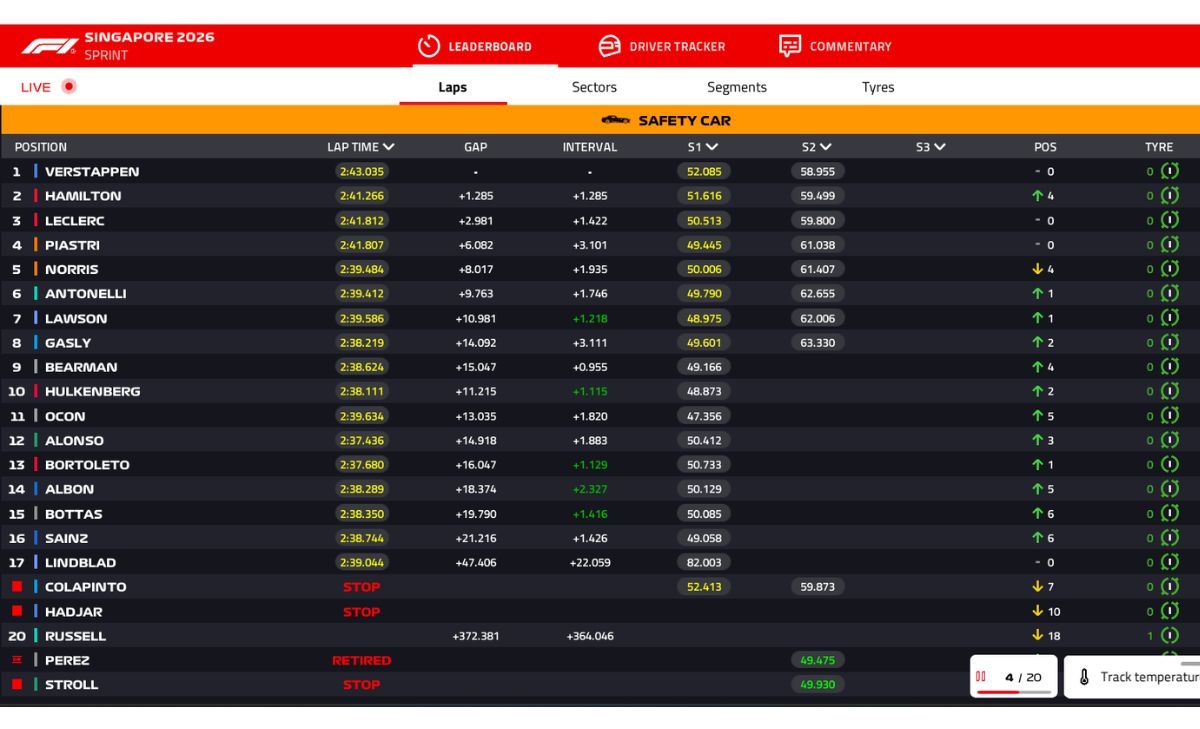Click the red stop square beside Colapinto
Image resolution: width=1200 pixels, height=729 pixels.
pos(16,587)
